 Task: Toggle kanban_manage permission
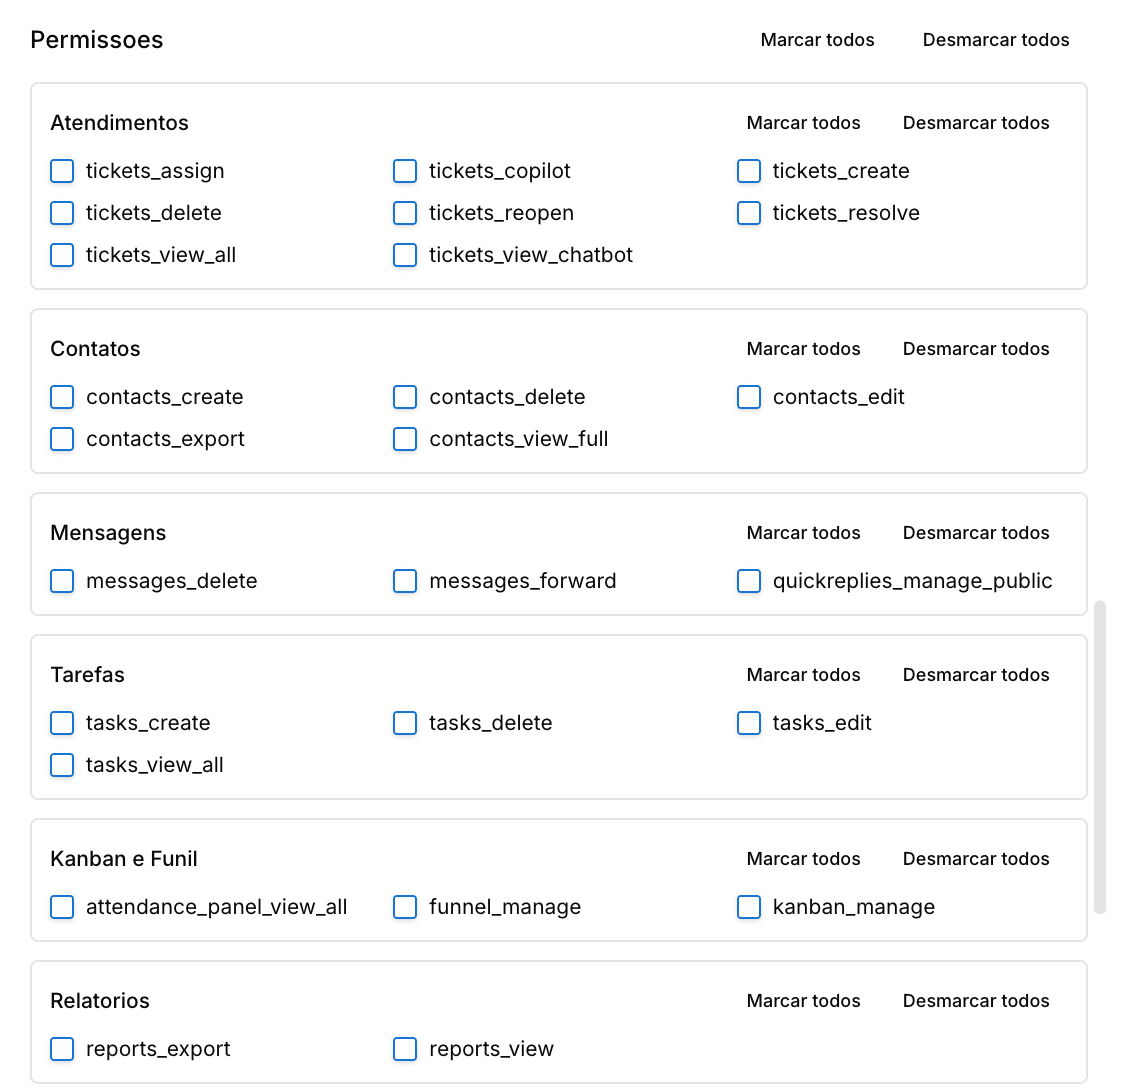(749, 907)
